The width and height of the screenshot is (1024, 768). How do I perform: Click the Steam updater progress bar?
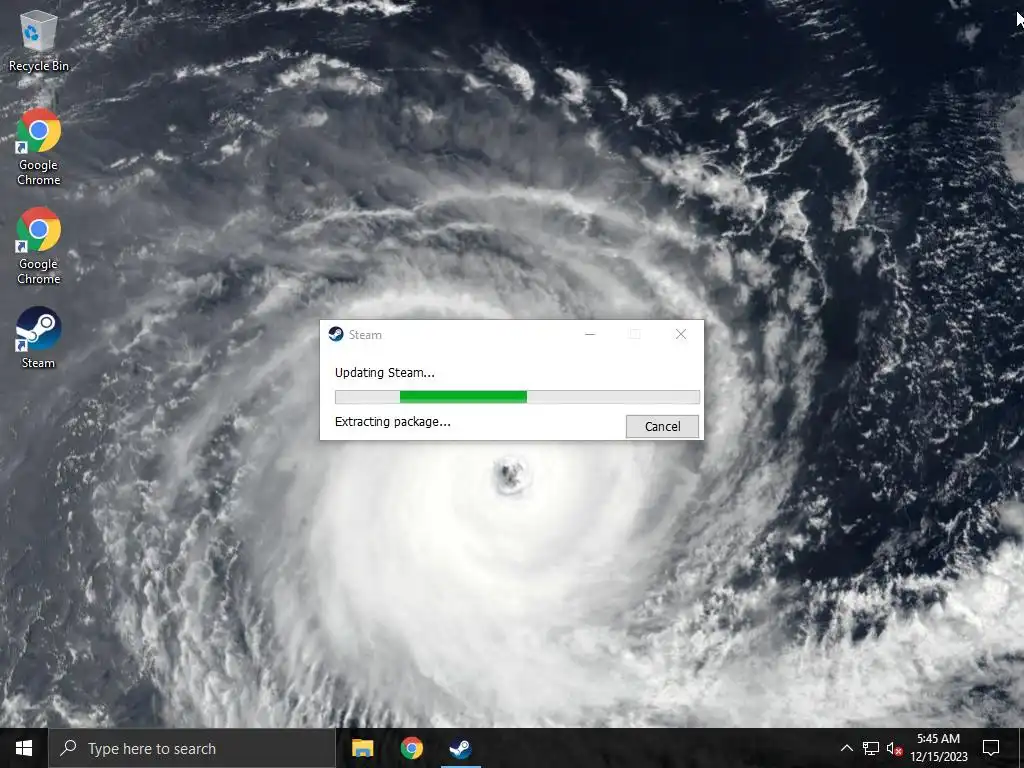click(517, 397)
